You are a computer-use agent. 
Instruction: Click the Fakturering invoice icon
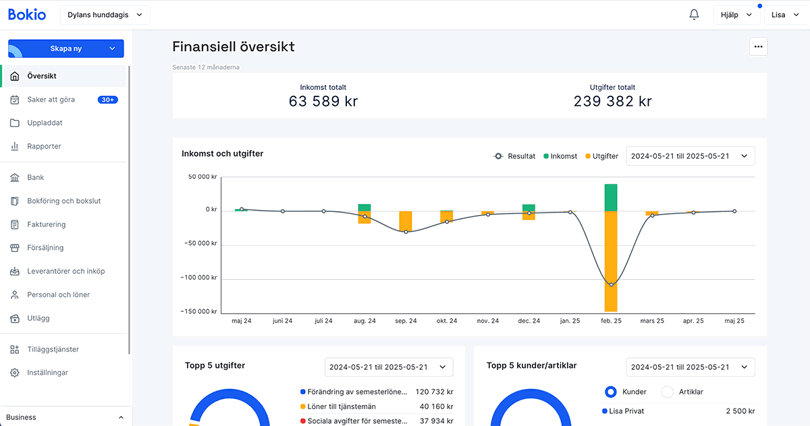[15, 224]
